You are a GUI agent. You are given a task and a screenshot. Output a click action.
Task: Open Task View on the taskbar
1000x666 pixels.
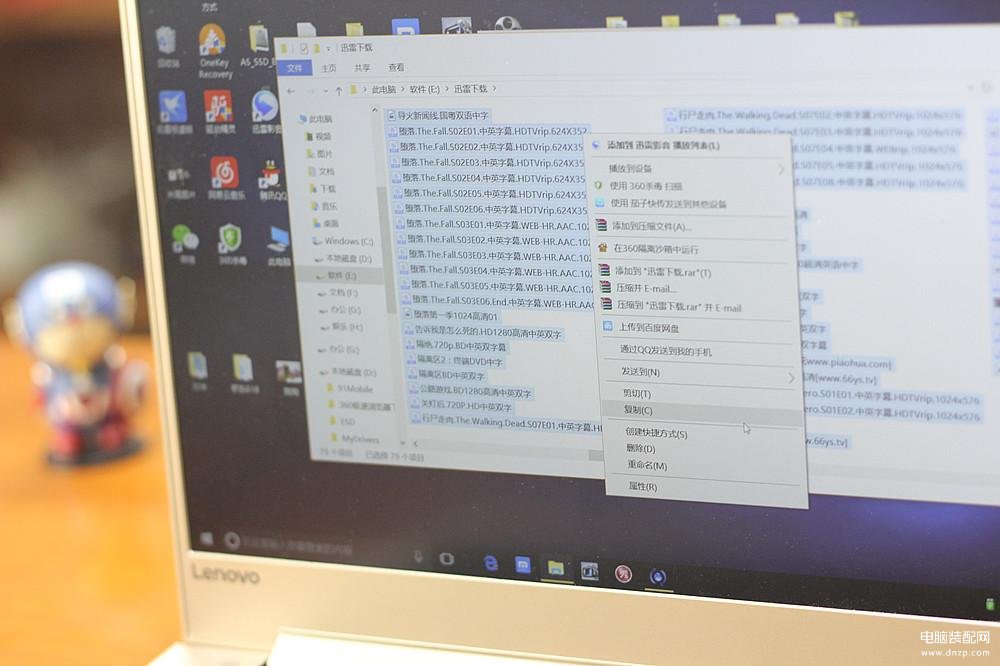point(446,559)
